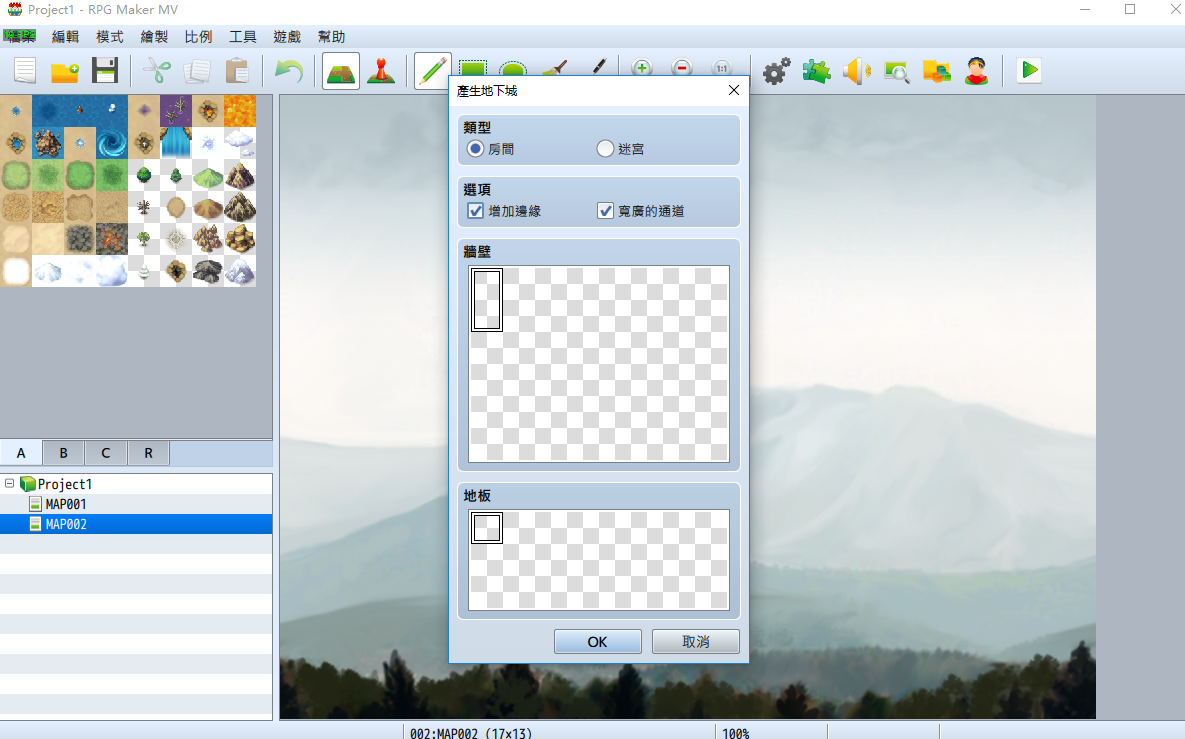Select MAP002 in the map tree
Screen dimensions: 1185x739
66,524
